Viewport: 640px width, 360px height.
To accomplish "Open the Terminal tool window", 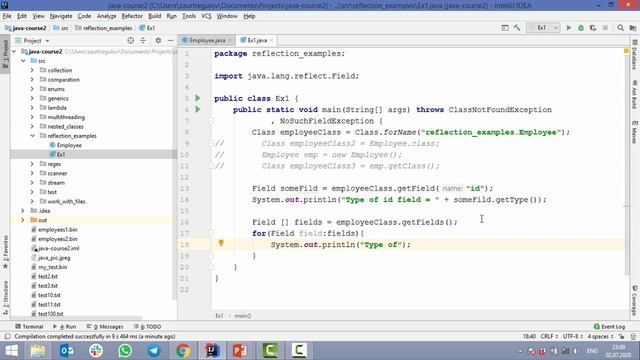I will [x=29, y=327].
